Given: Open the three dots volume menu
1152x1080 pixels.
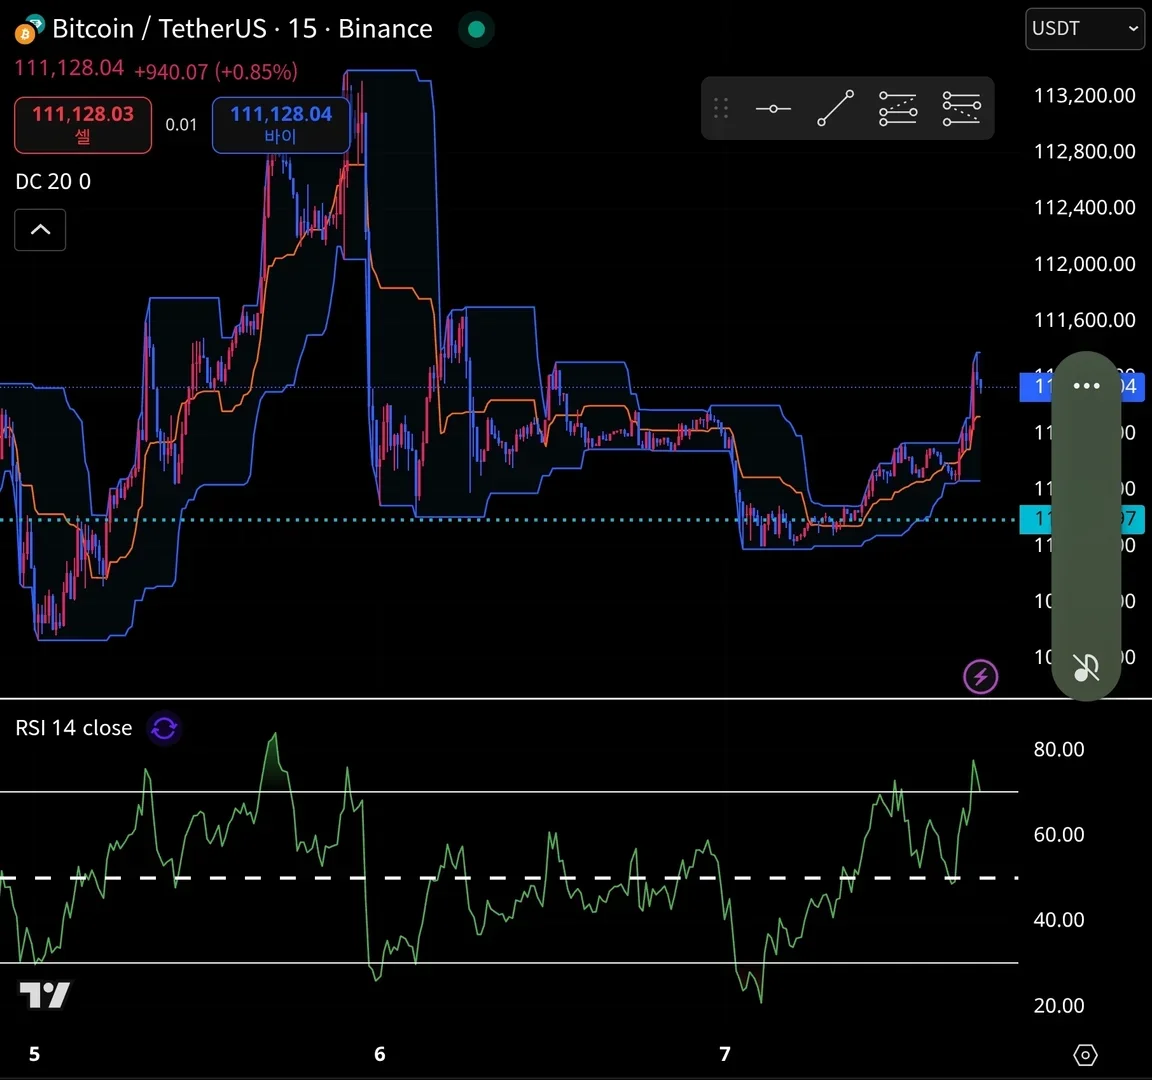Looking at the screenshot, I should pos(1086,386).
